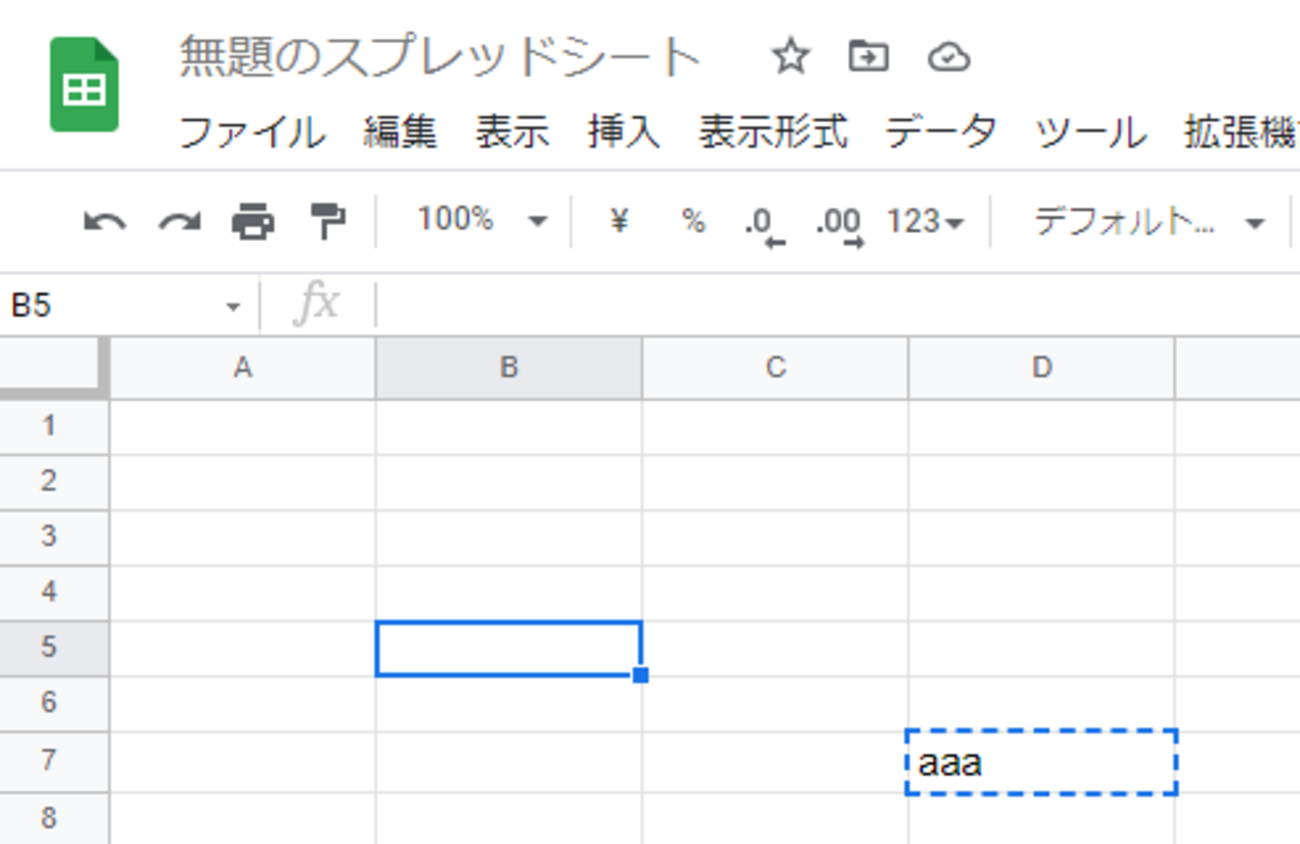1300x844 pixels.
Task: Apply percent format
Action: [x=693, y=221]
